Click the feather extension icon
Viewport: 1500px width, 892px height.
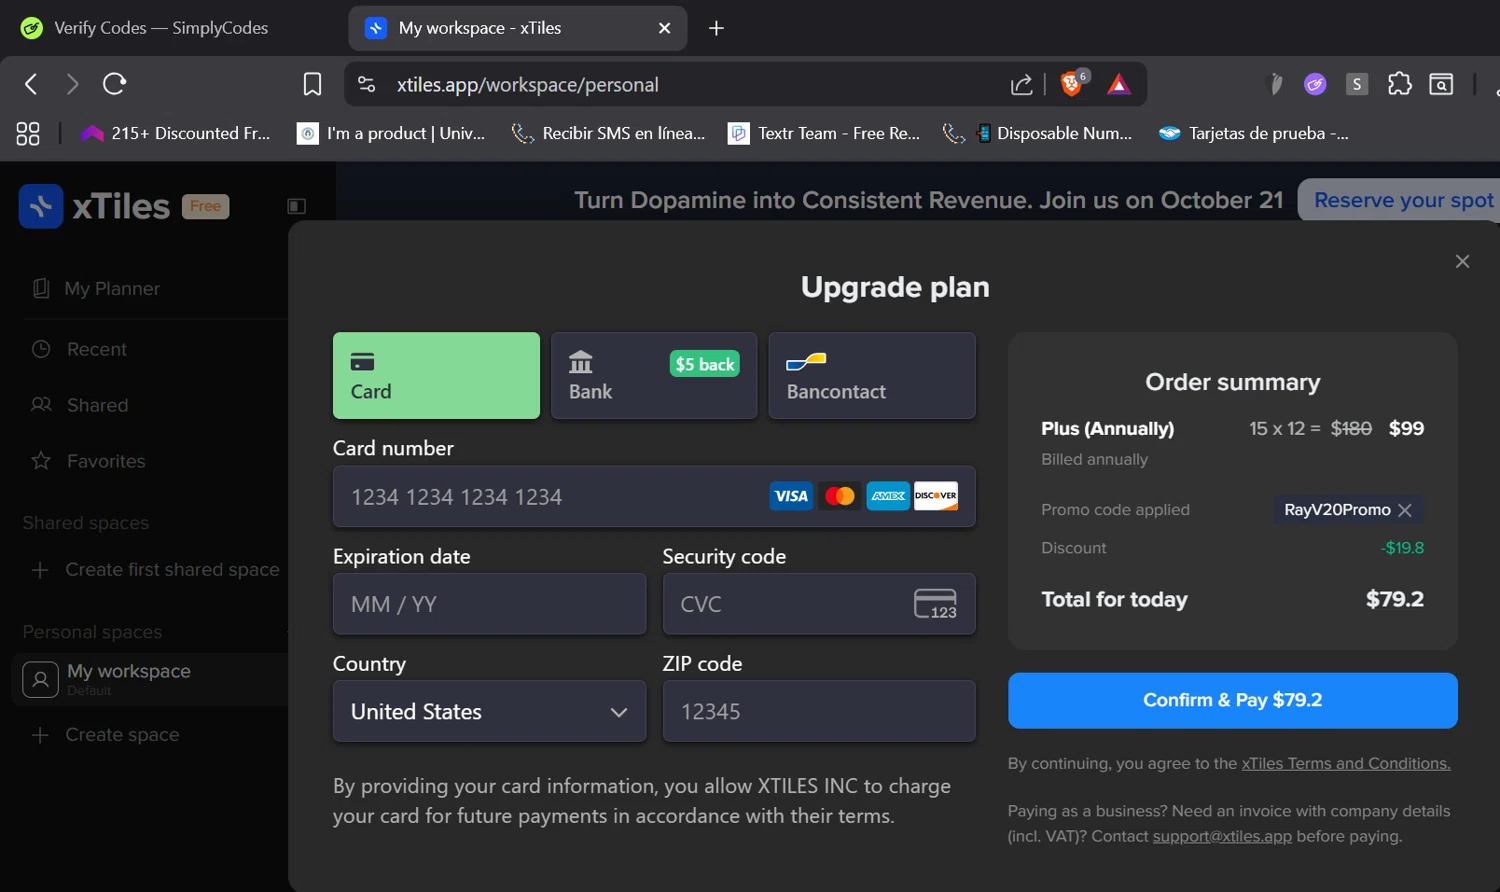click(x=1275, y=84)
